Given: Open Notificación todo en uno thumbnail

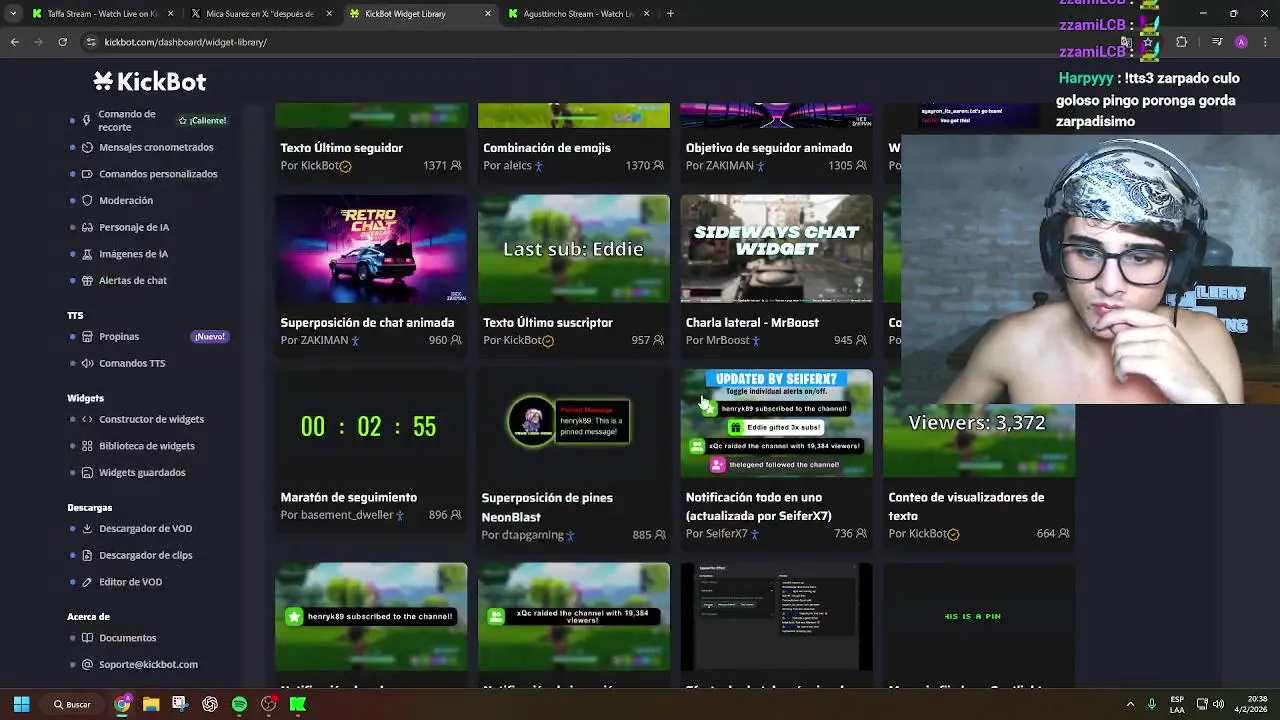Looking at the screenshot, I should click(776, 424).
